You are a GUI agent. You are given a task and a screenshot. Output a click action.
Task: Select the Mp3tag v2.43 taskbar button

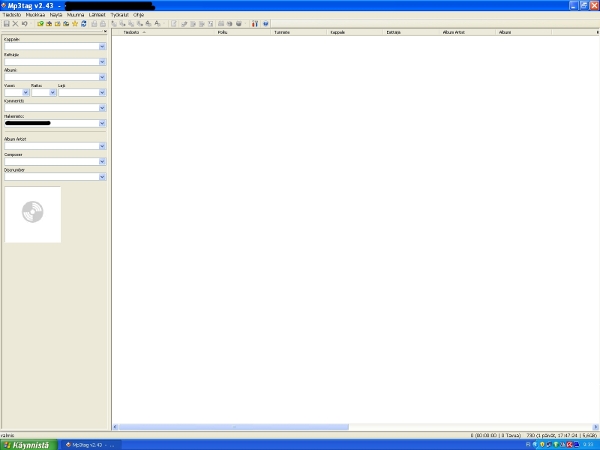[x=91, y=445]
